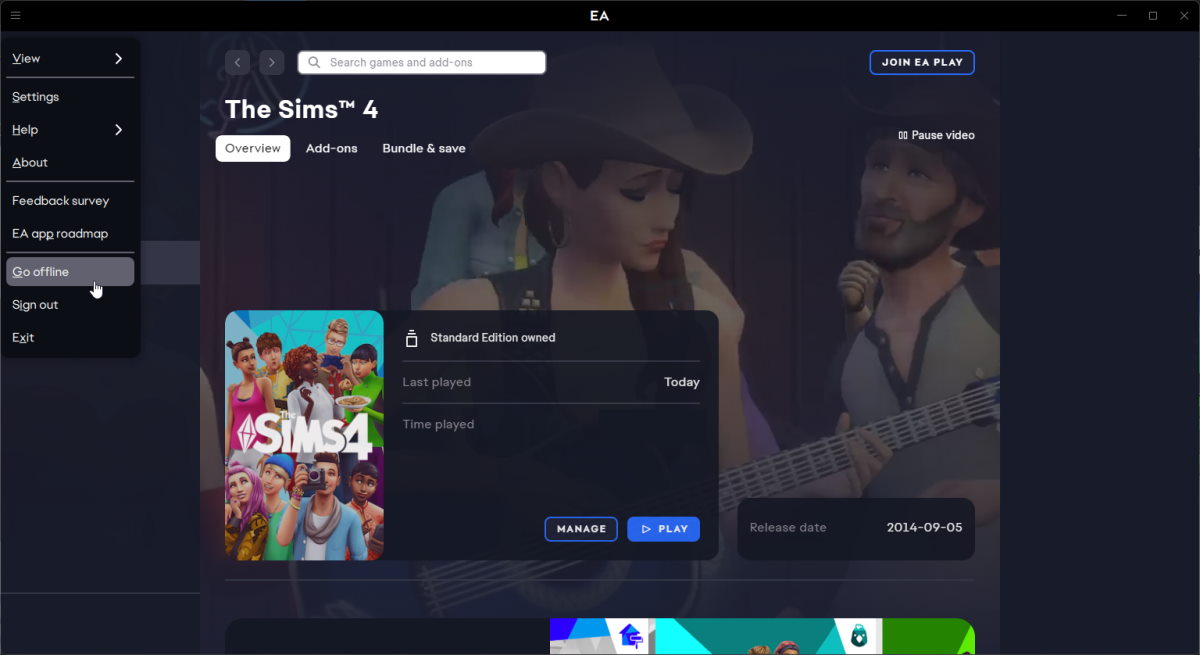Expand the Help submenu
The width and height of the screenshot is (1200, 655).
(x=69, y=130)
